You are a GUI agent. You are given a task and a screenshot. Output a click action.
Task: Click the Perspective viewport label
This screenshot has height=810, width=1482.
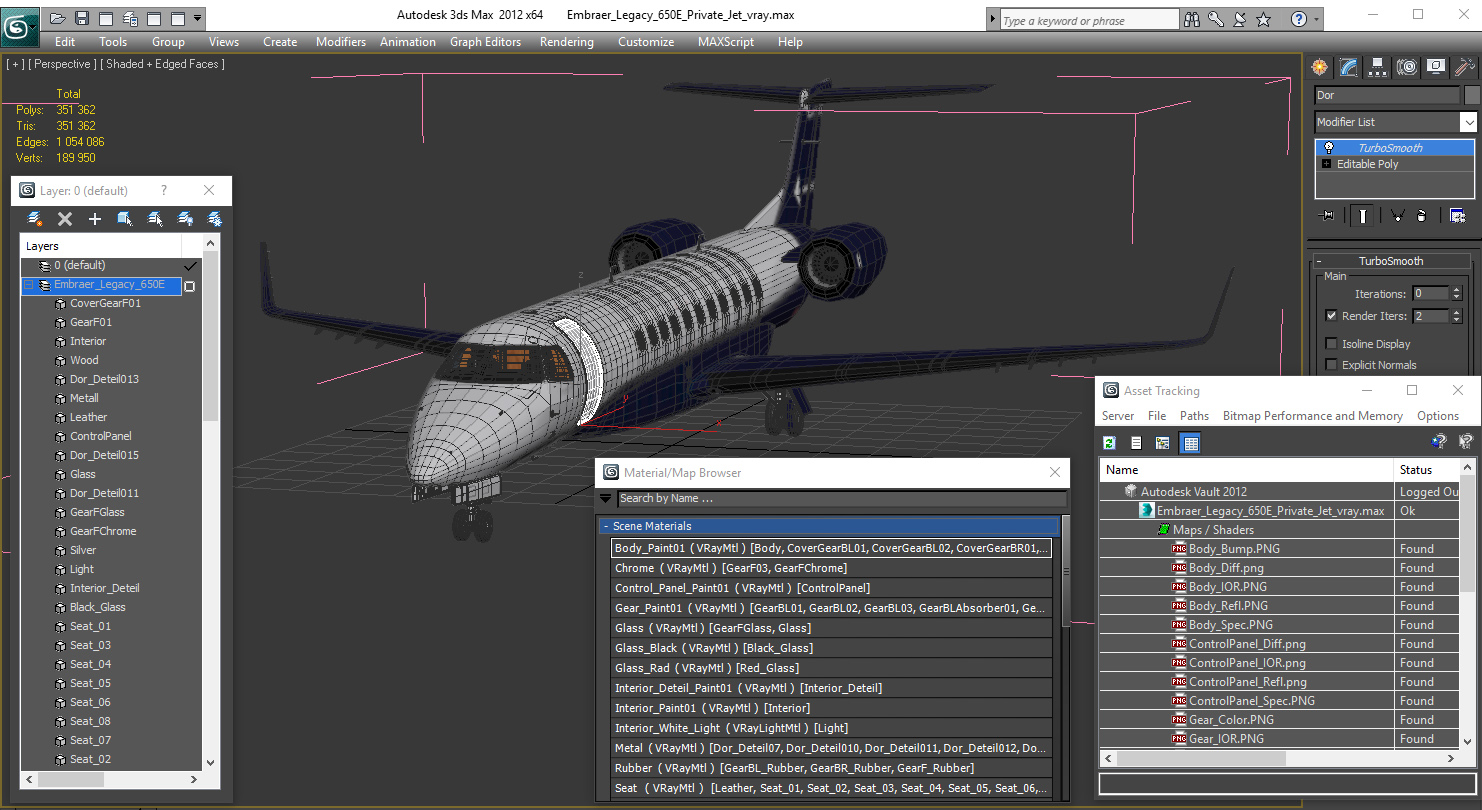[x=64, y=64]
